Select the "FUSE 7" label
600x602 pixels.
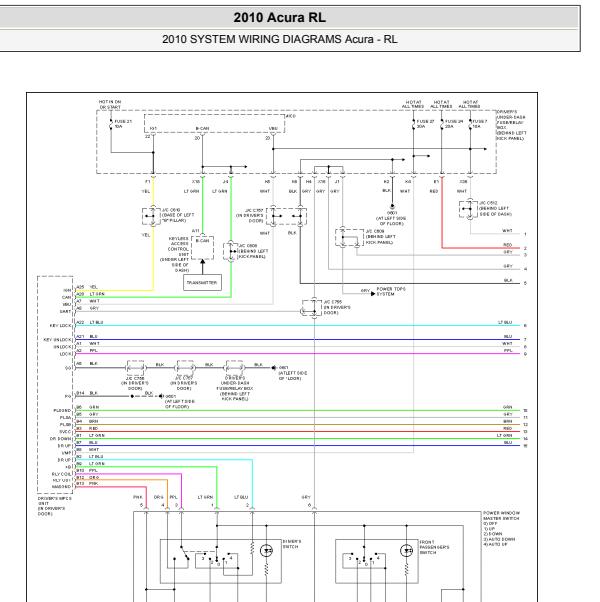coord(479,124)
